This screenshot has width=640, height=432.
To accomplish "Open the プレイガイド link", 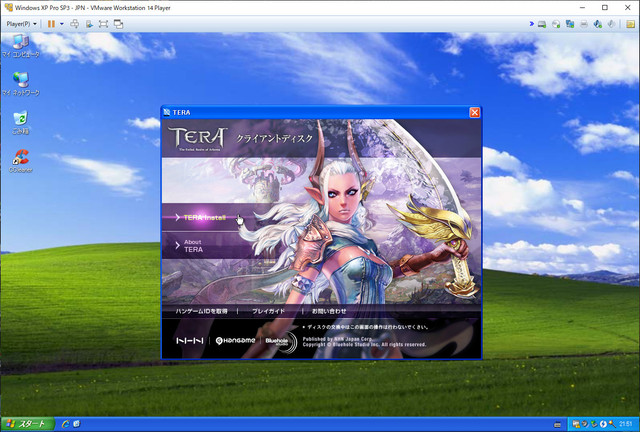I will [x=268, y=311].
